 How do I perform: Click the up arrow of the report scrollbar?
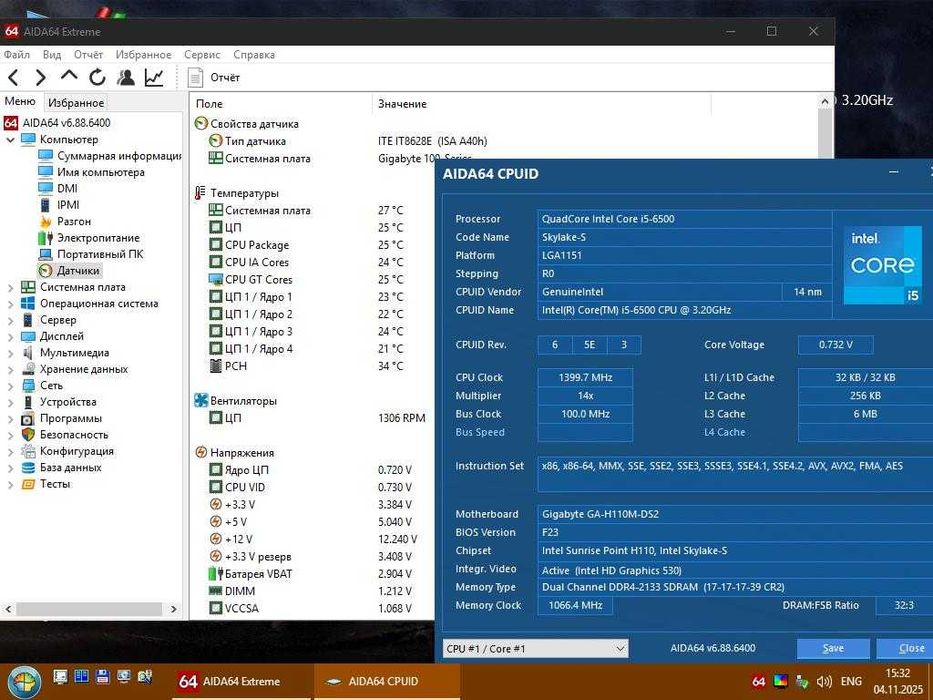tap(824, 102)
